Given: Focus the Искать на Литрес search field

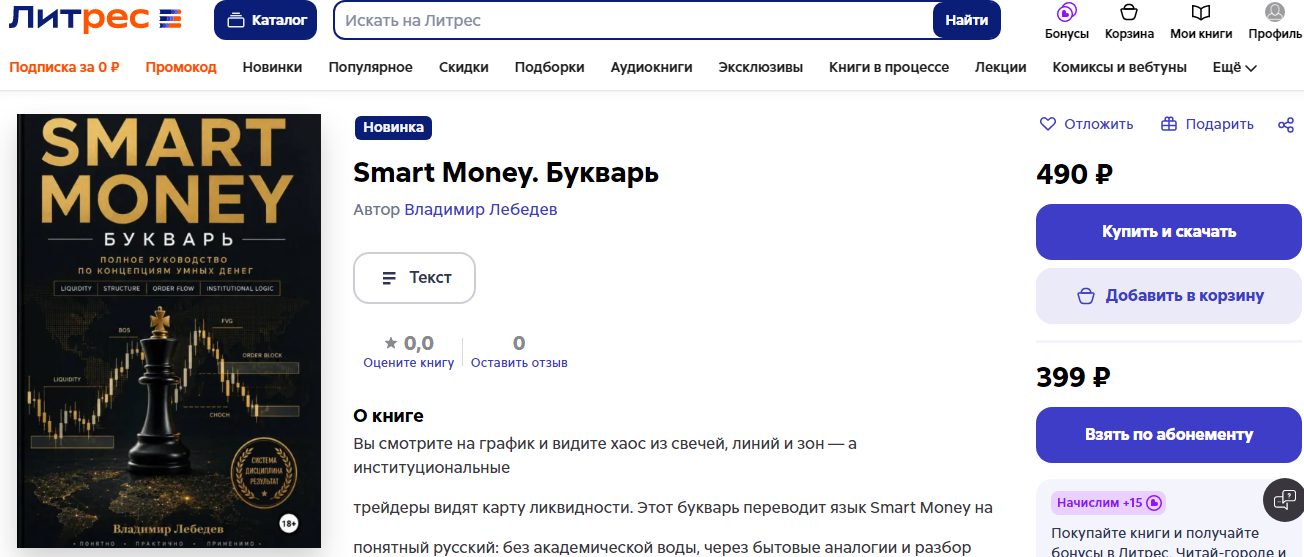Looking at the screenshot, I should pos(634,20).
